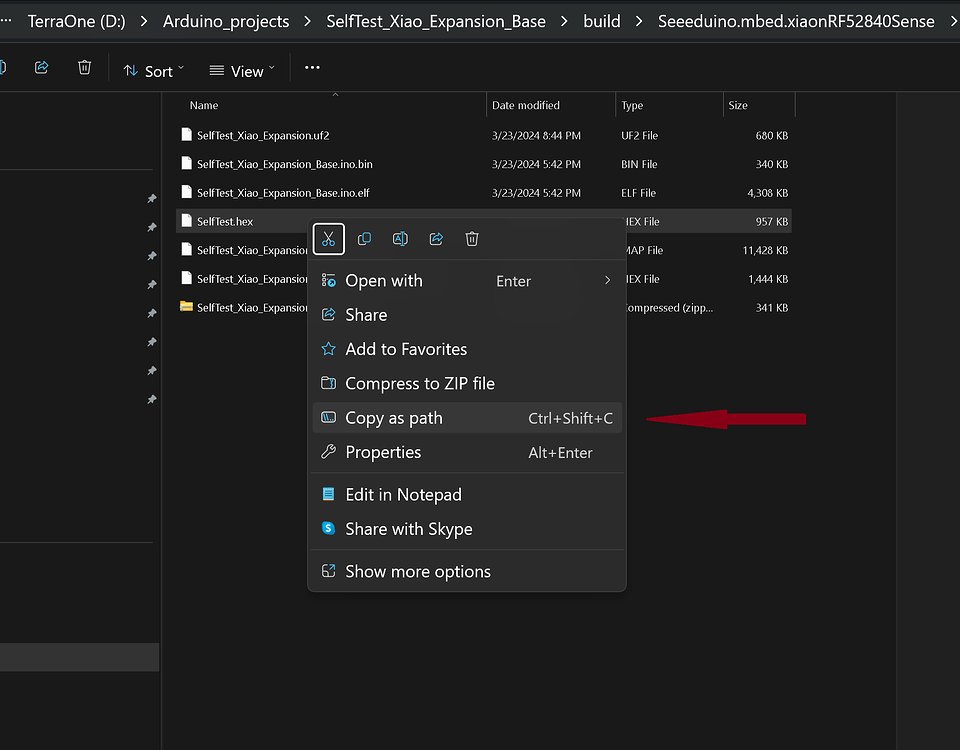Image resolution: width=960 pixels, height=750 pixels.
Task: Select Share in the context menu
Action: (467, 315)
